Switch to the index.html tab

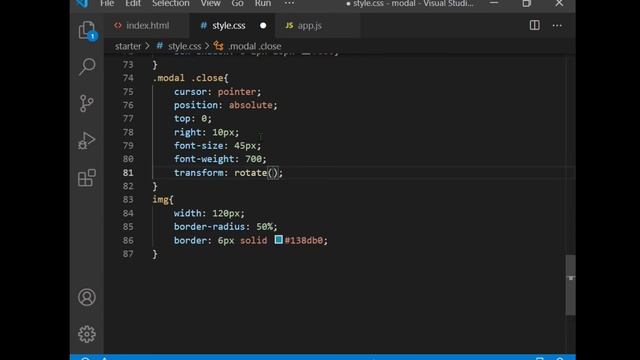coord(147,25)
